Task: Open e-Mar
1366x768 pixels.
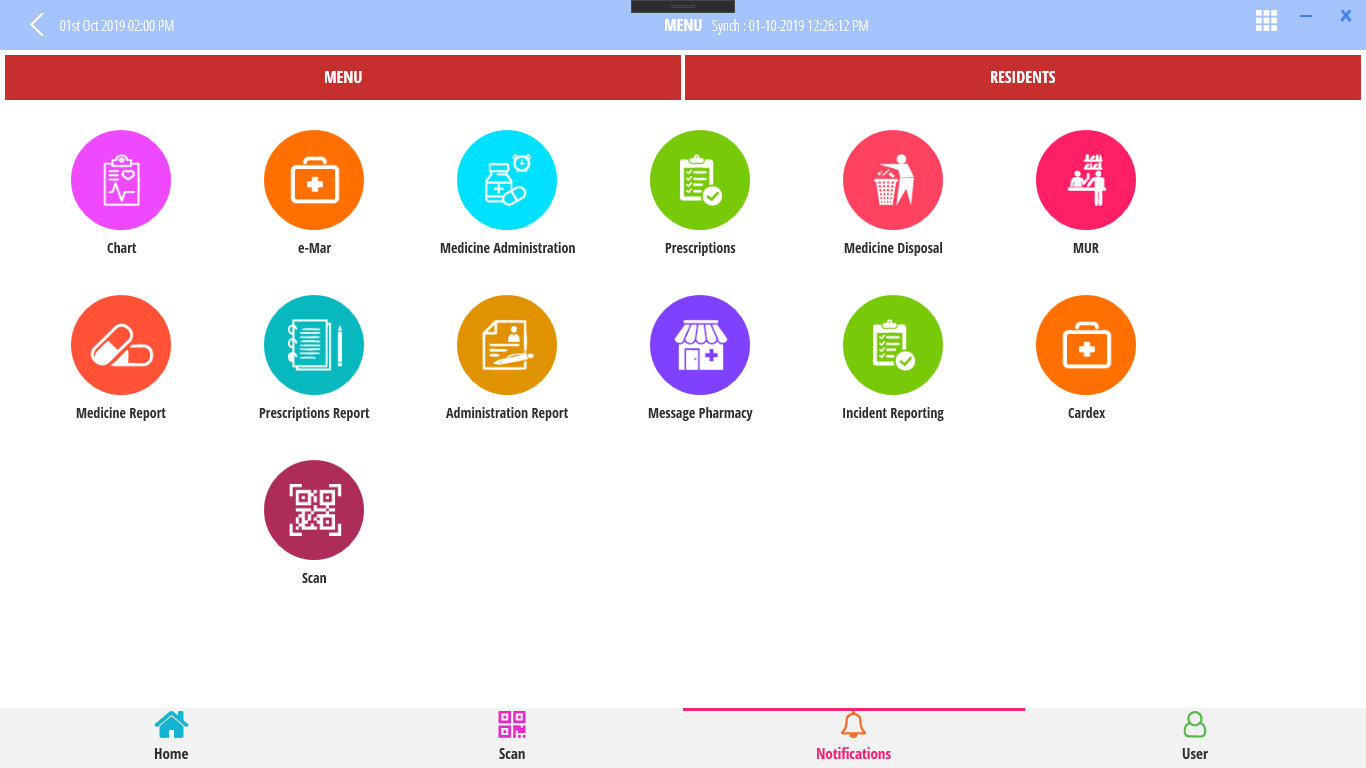Action: click(314, 180)
